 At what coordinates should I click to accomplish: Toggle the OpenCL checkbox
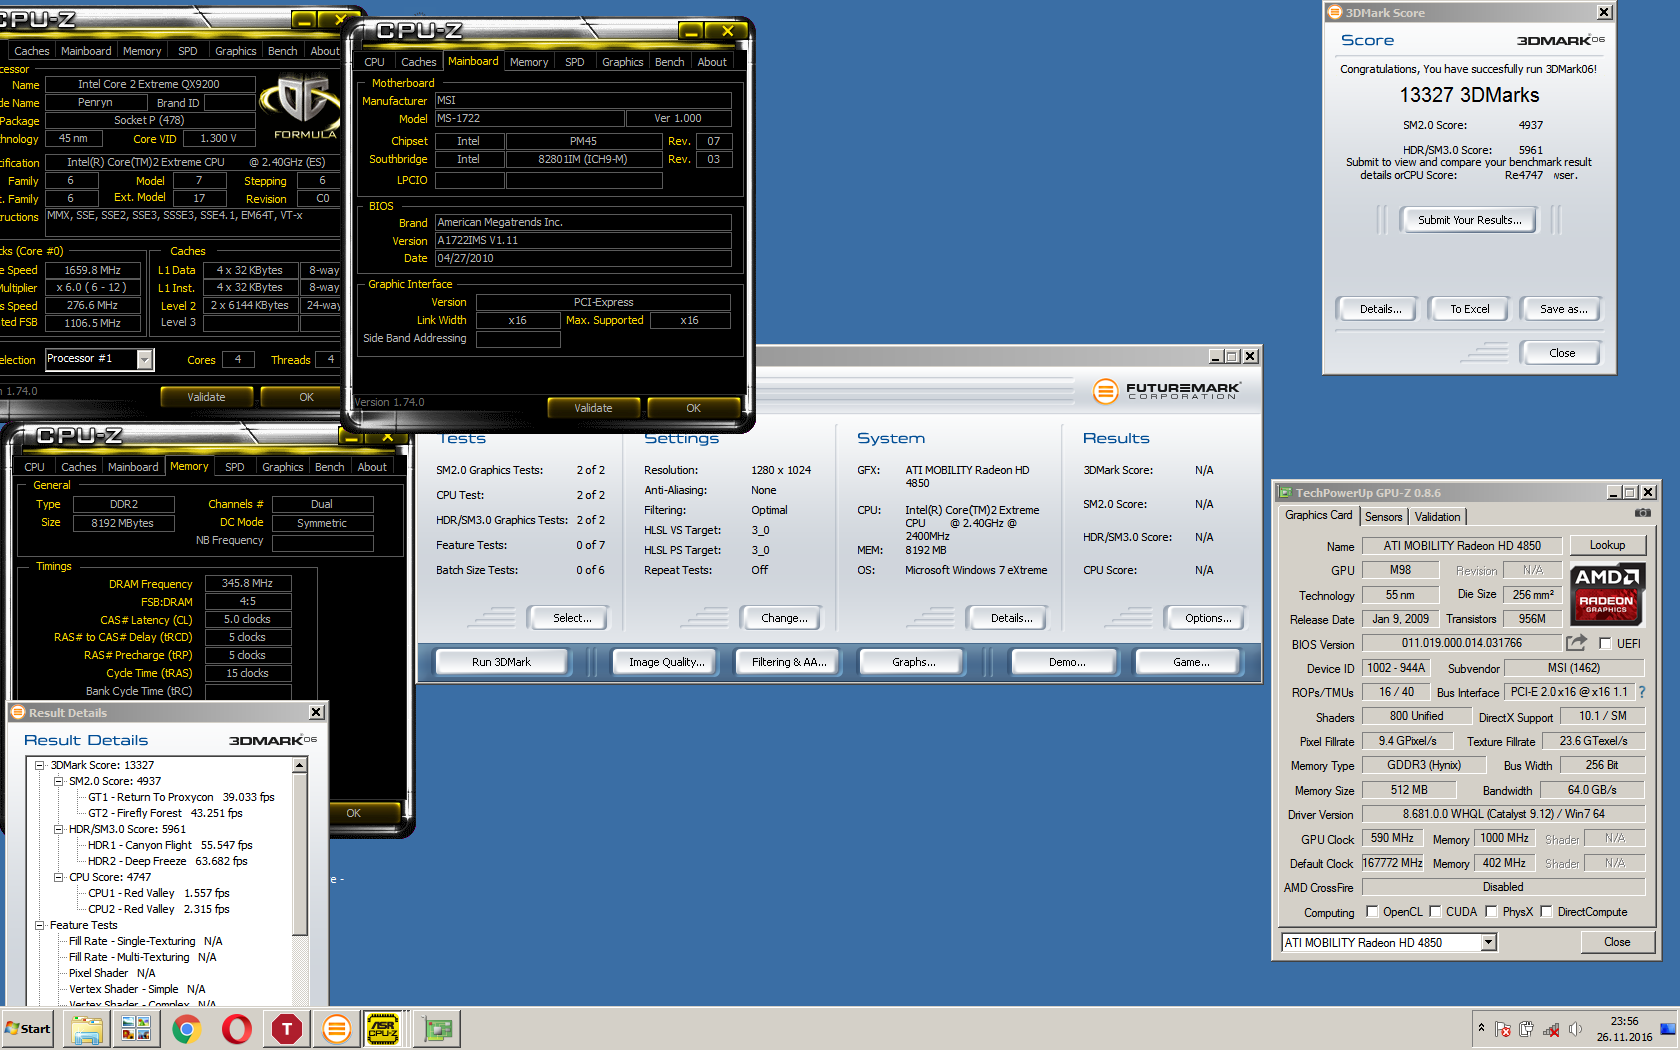coord(1372,911)
